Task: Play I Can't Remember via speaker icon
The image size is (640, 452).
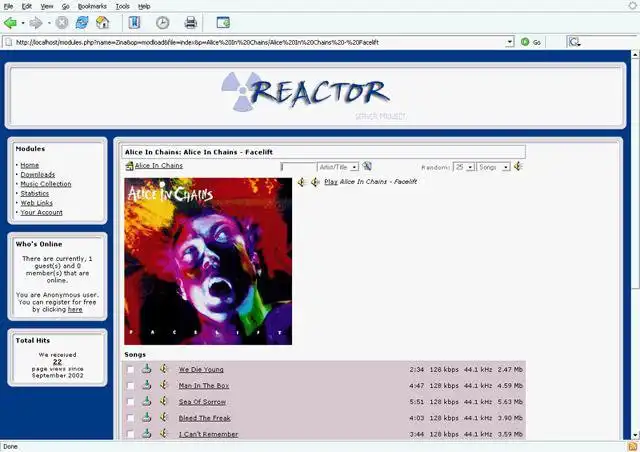Action: coord(164,434)
